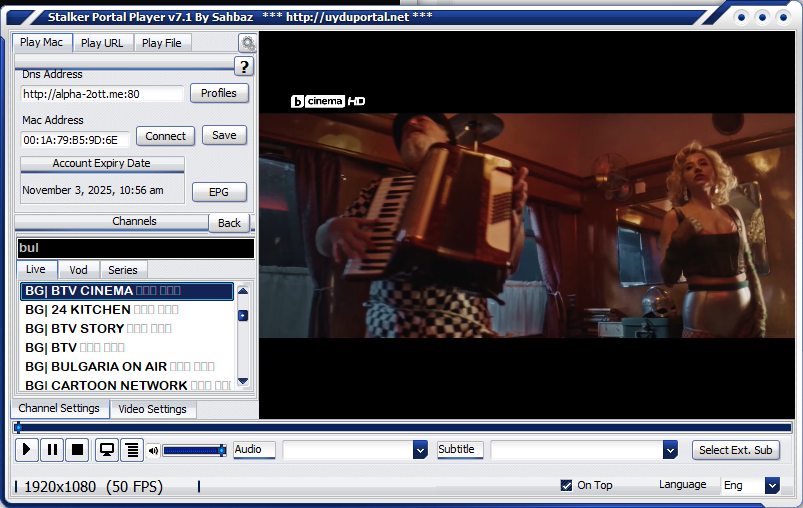Switch to the Play URL tab

pos(102,43)
